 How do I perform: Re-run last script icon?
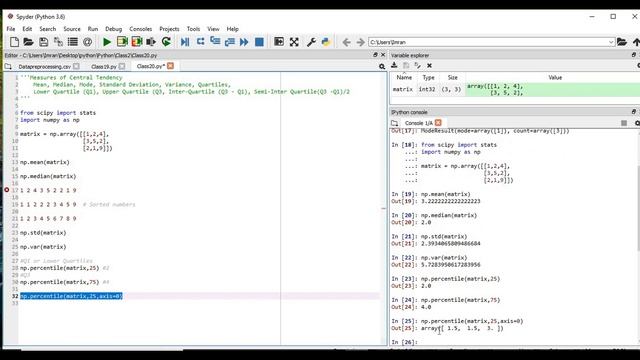point(166,42)
